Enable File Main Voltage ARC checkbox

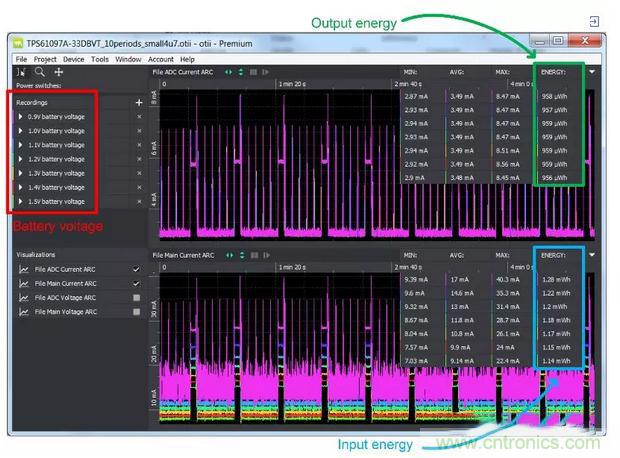click(x=136, y=311)
